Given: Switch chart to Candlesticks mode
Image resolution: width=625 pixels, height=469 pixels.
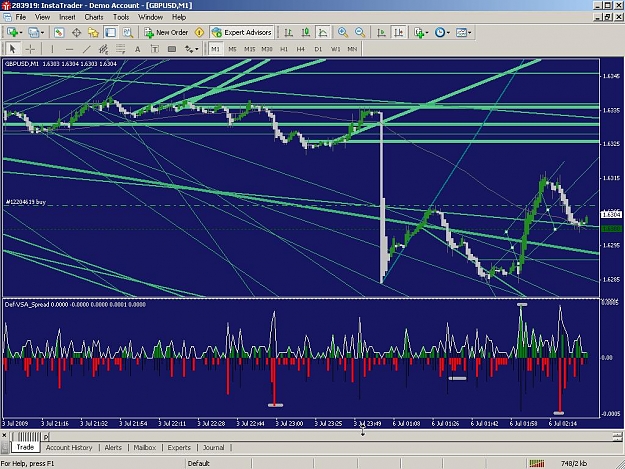Looking at the screenshot, I should (x=305, y=33).
